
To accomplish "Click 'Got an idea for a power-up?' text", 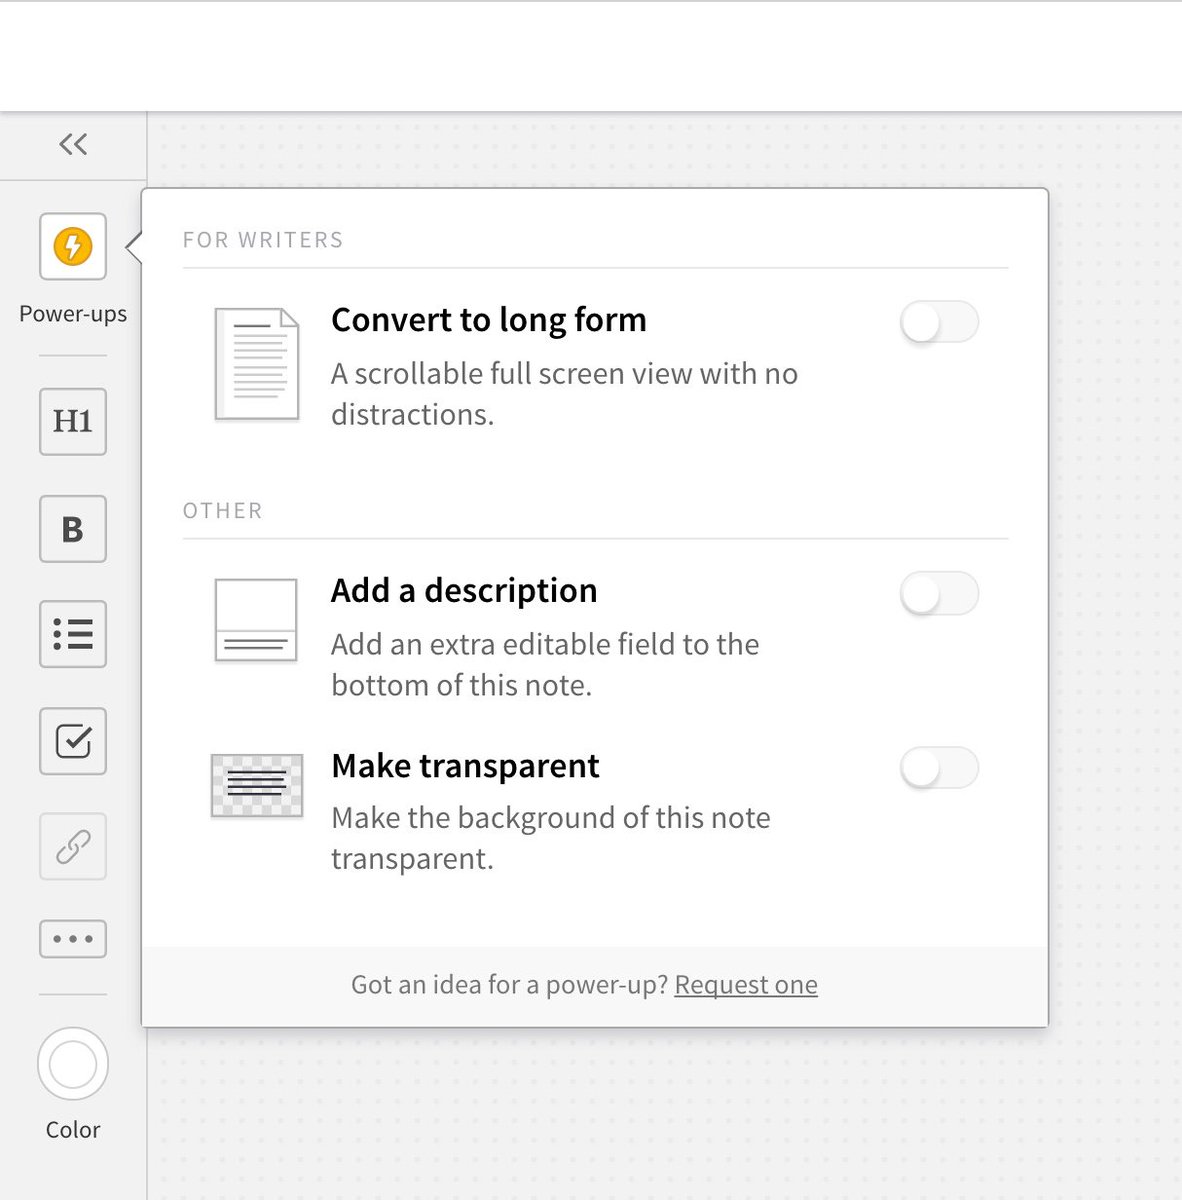I will [x=509, y=985].
